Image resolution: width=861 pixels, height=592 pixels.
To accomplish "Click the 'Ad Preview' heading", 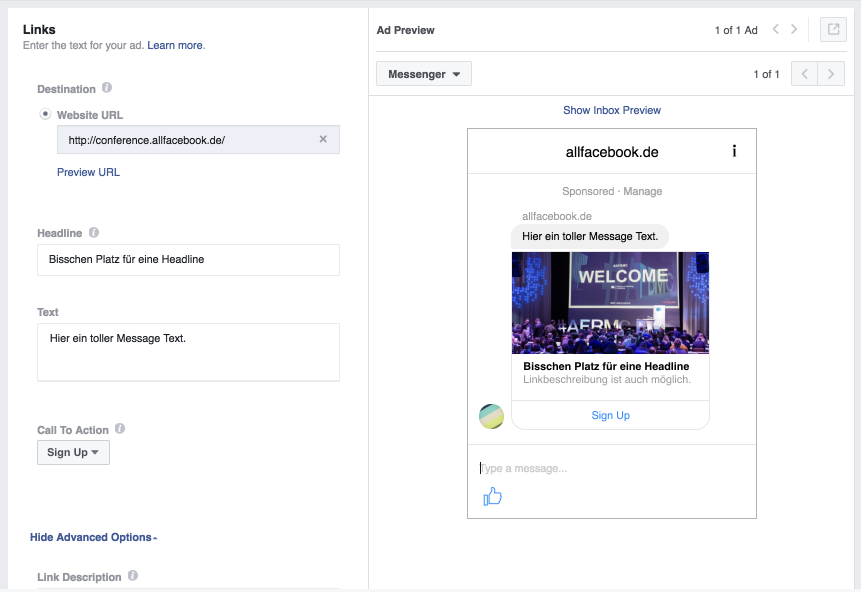I will 405,30.
